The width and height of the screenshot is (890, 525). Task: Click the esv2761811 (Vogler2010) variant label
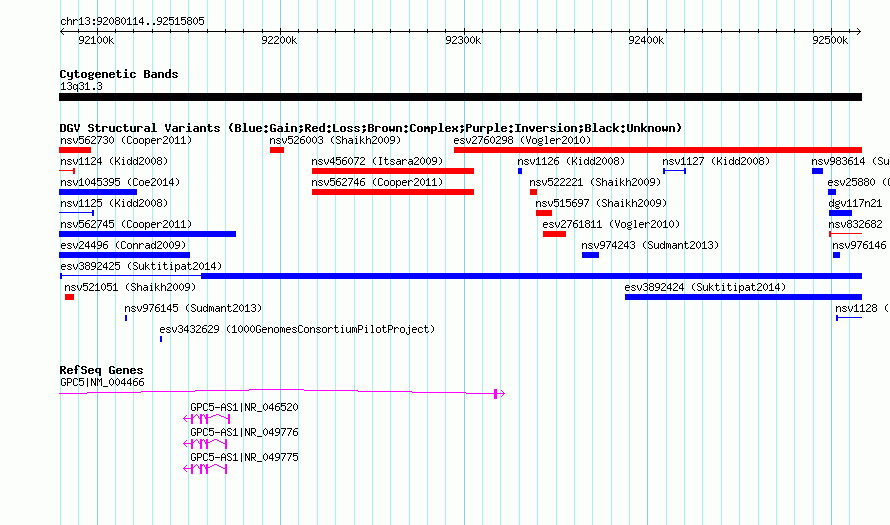click(611, 224)
